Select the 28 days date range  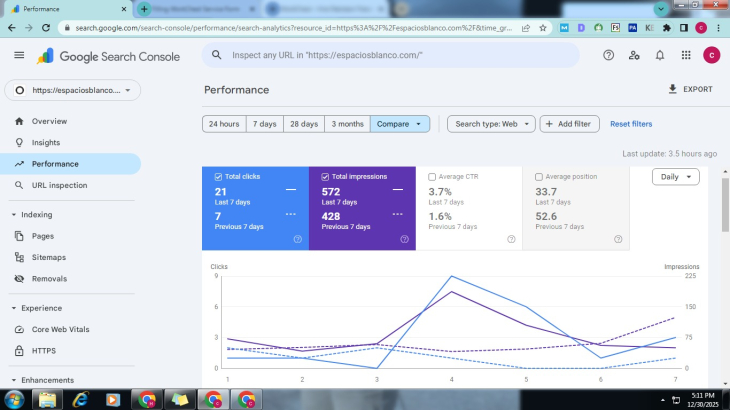click(x=303, y=124)
